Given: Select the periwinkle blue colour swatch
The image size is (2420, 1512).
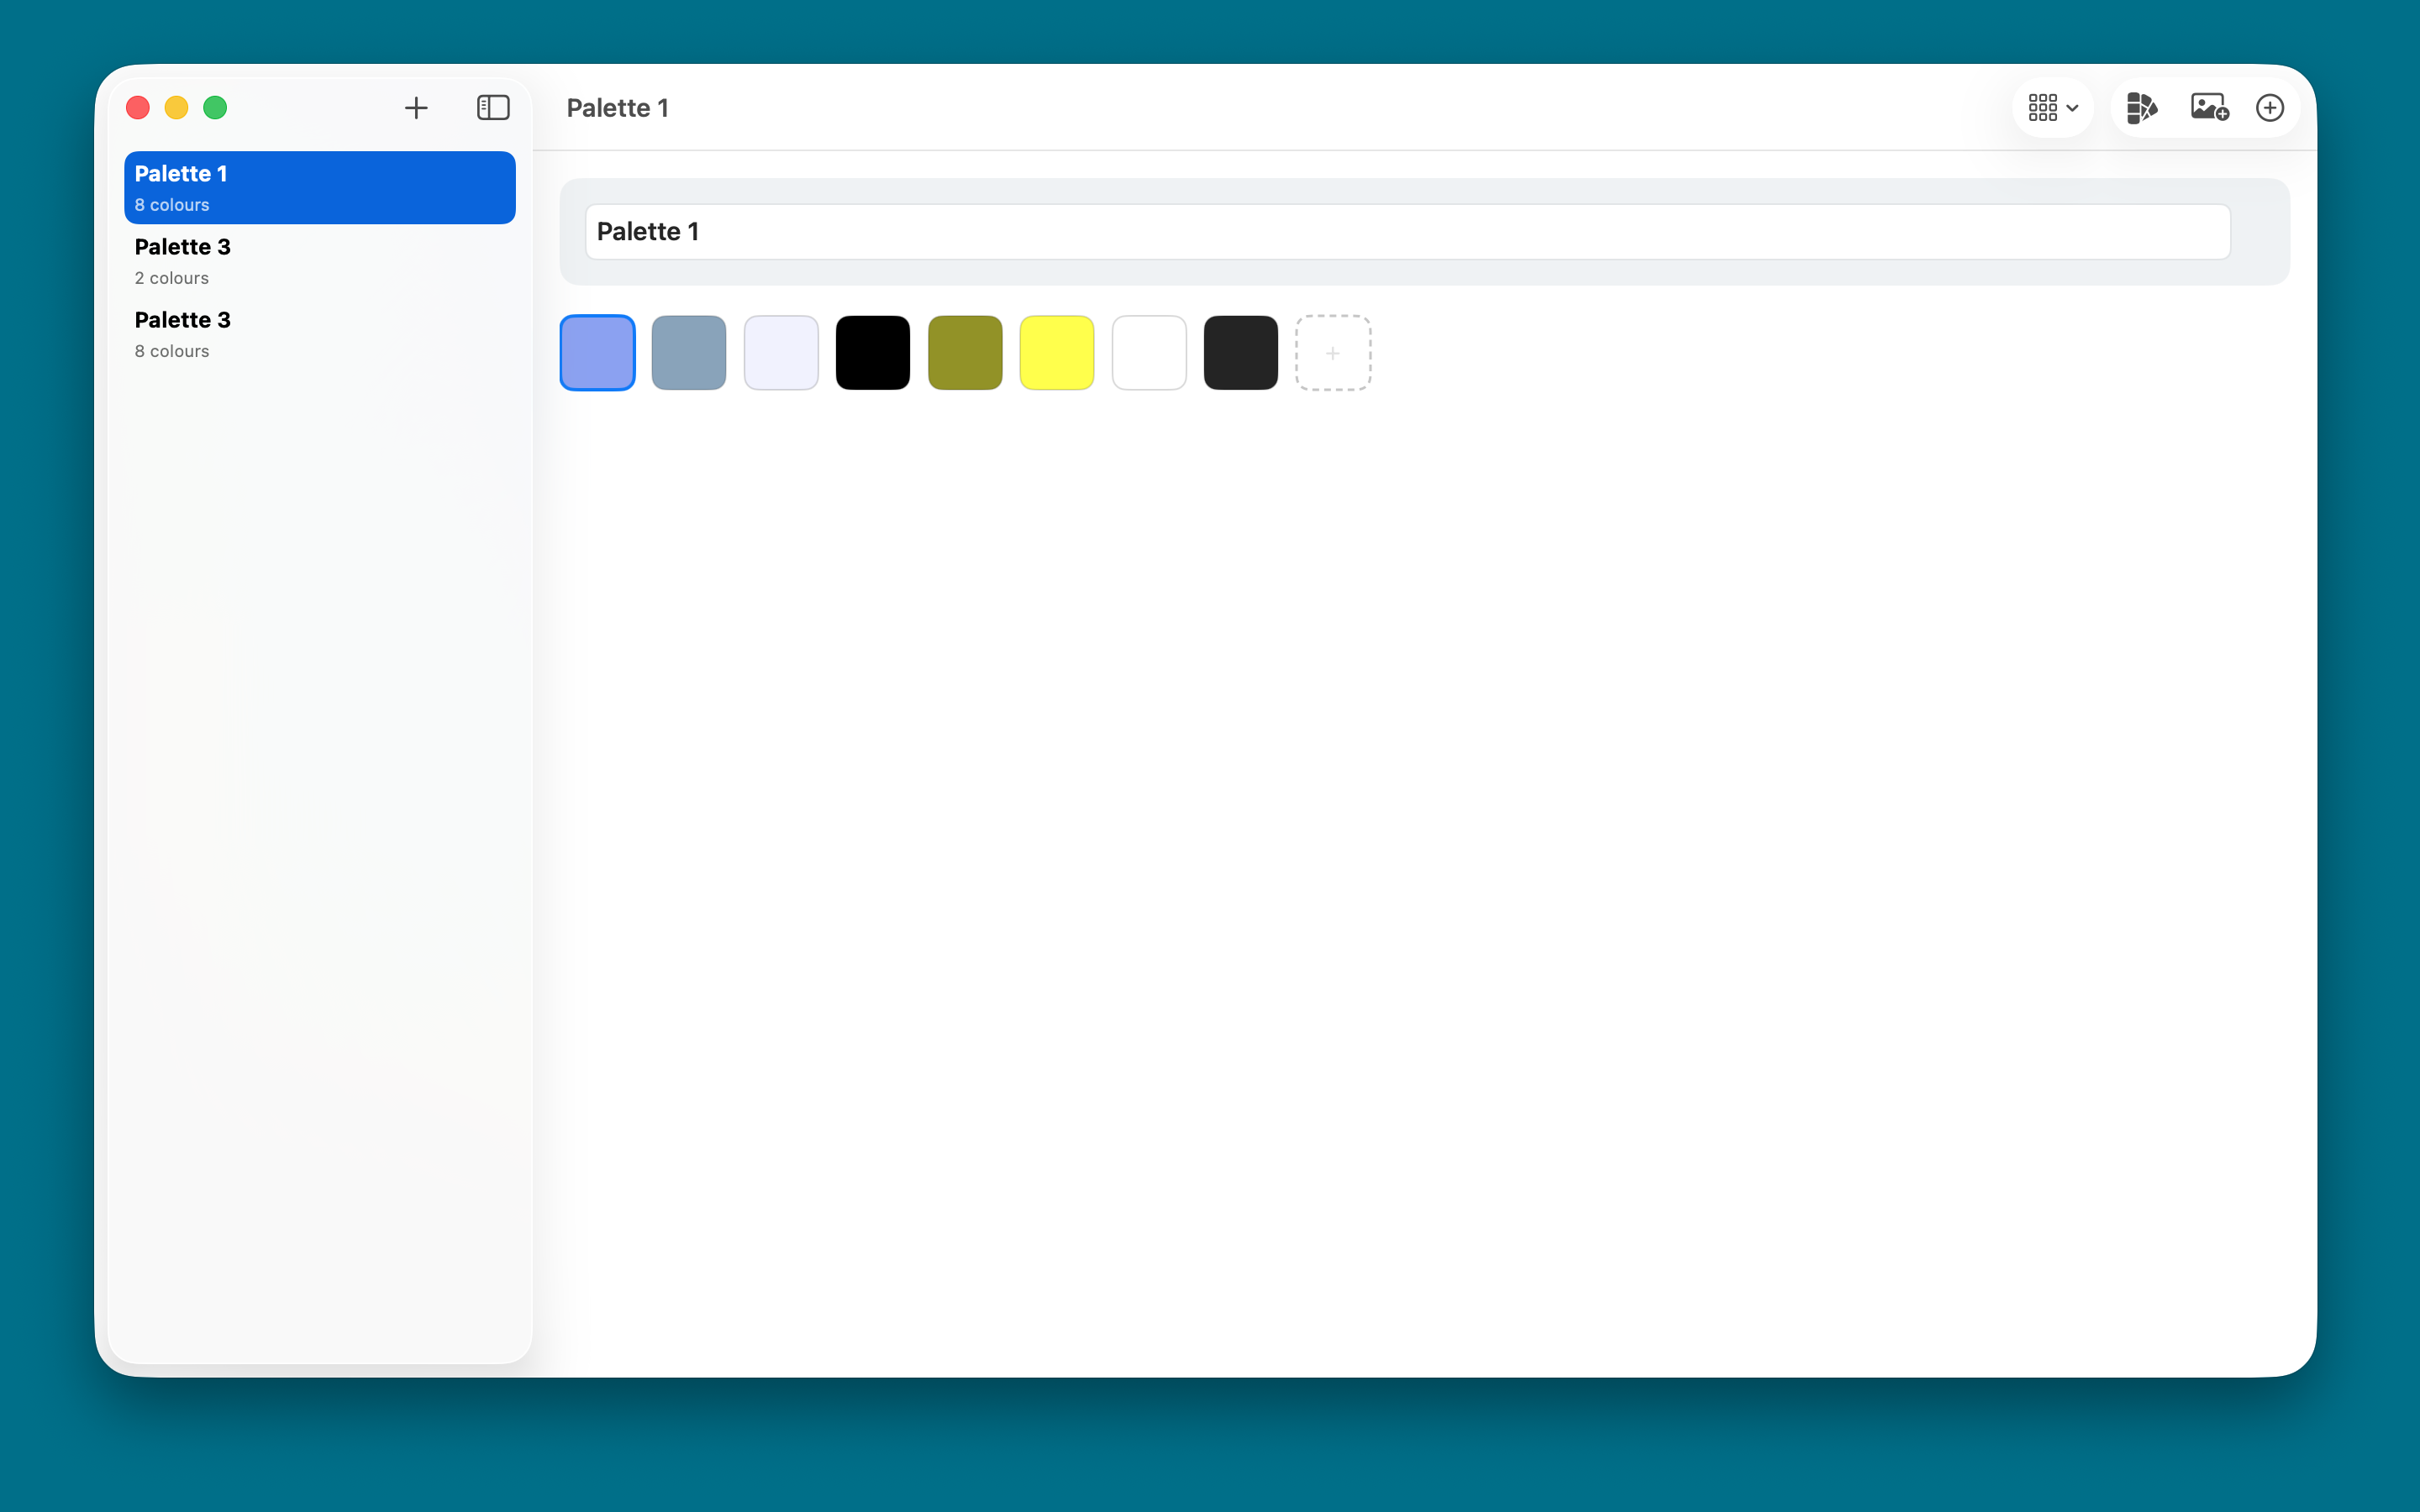Looking at the screenshot, I should tap(597, 352).
